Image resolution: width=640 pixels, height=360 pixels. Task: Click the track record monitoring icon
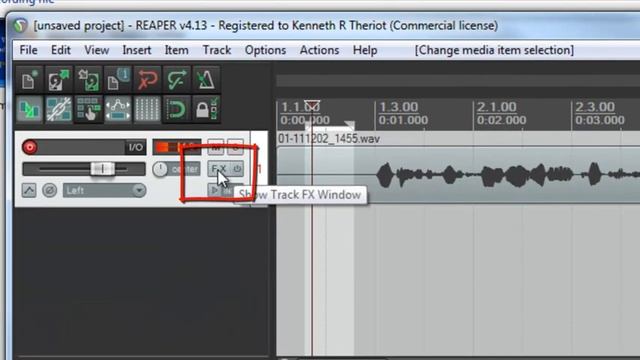214,190
